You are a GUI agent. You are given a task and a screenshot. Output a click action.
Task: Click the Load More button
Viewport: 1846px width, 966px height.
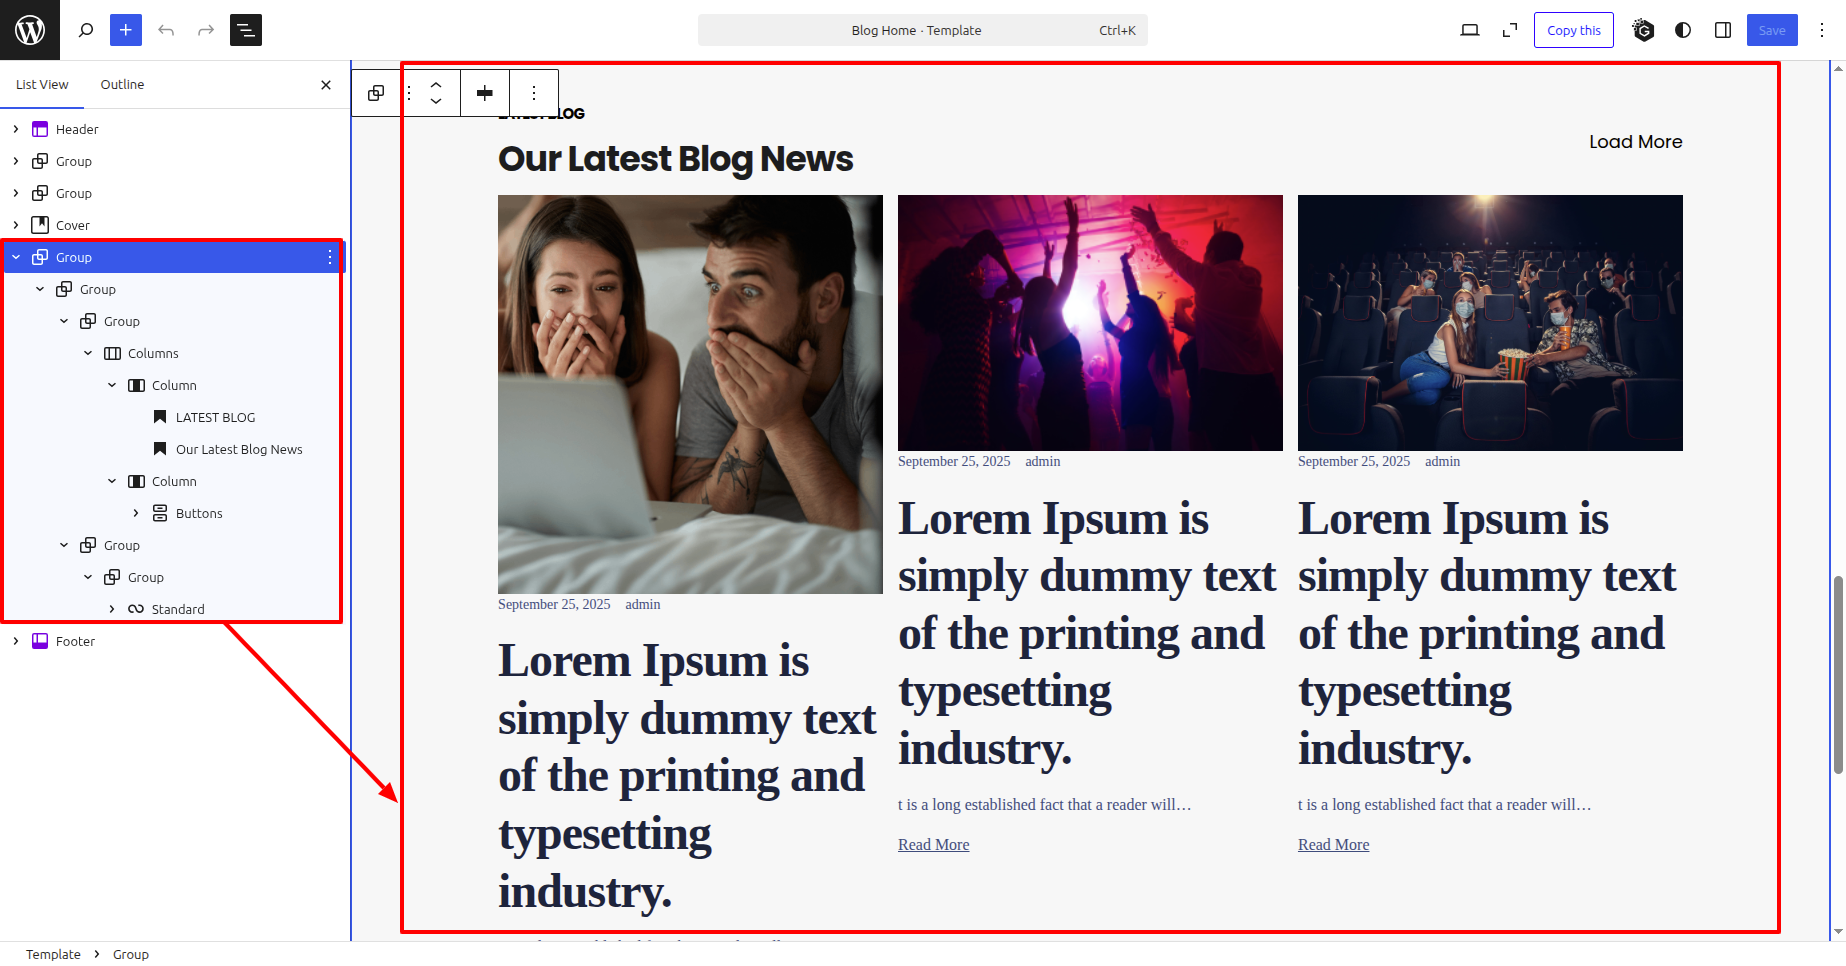tap(1635, 142)
